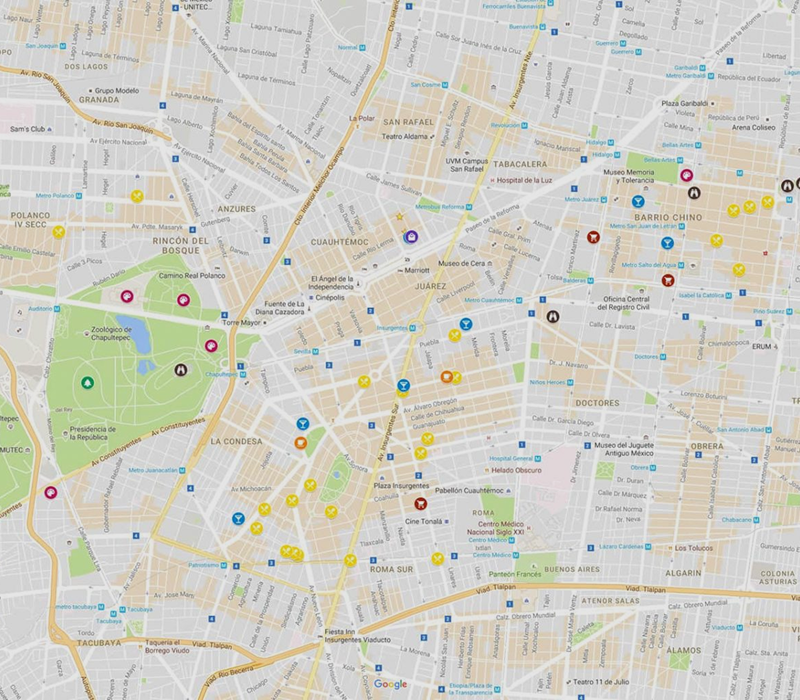Click the pink art marker left of Camino Real Polanco
This screenshot has height=700, width=800.
pyautogui.click(x=127, y=296)
